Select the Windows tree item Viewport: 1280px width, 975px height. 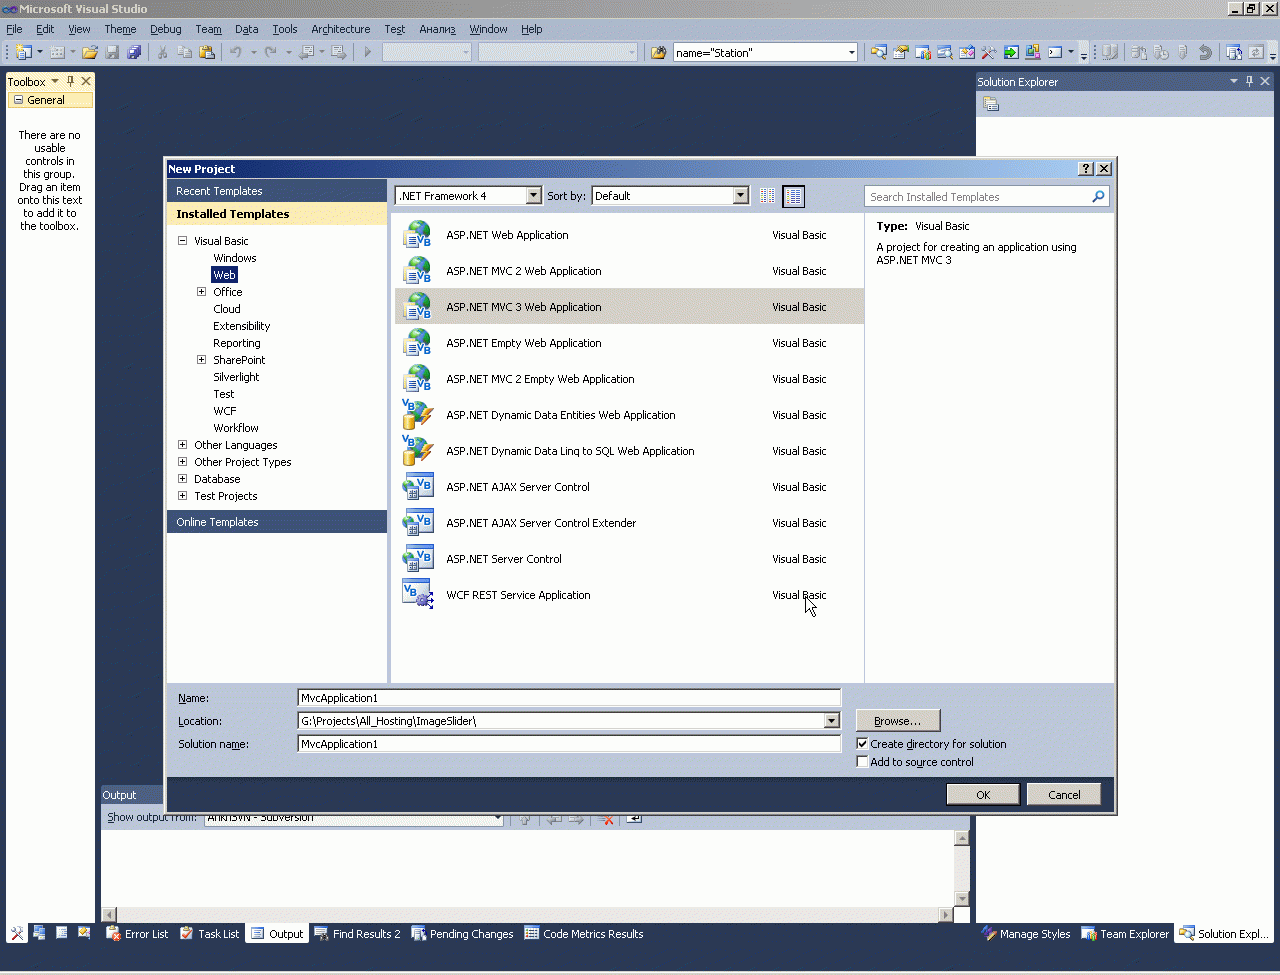235,258
